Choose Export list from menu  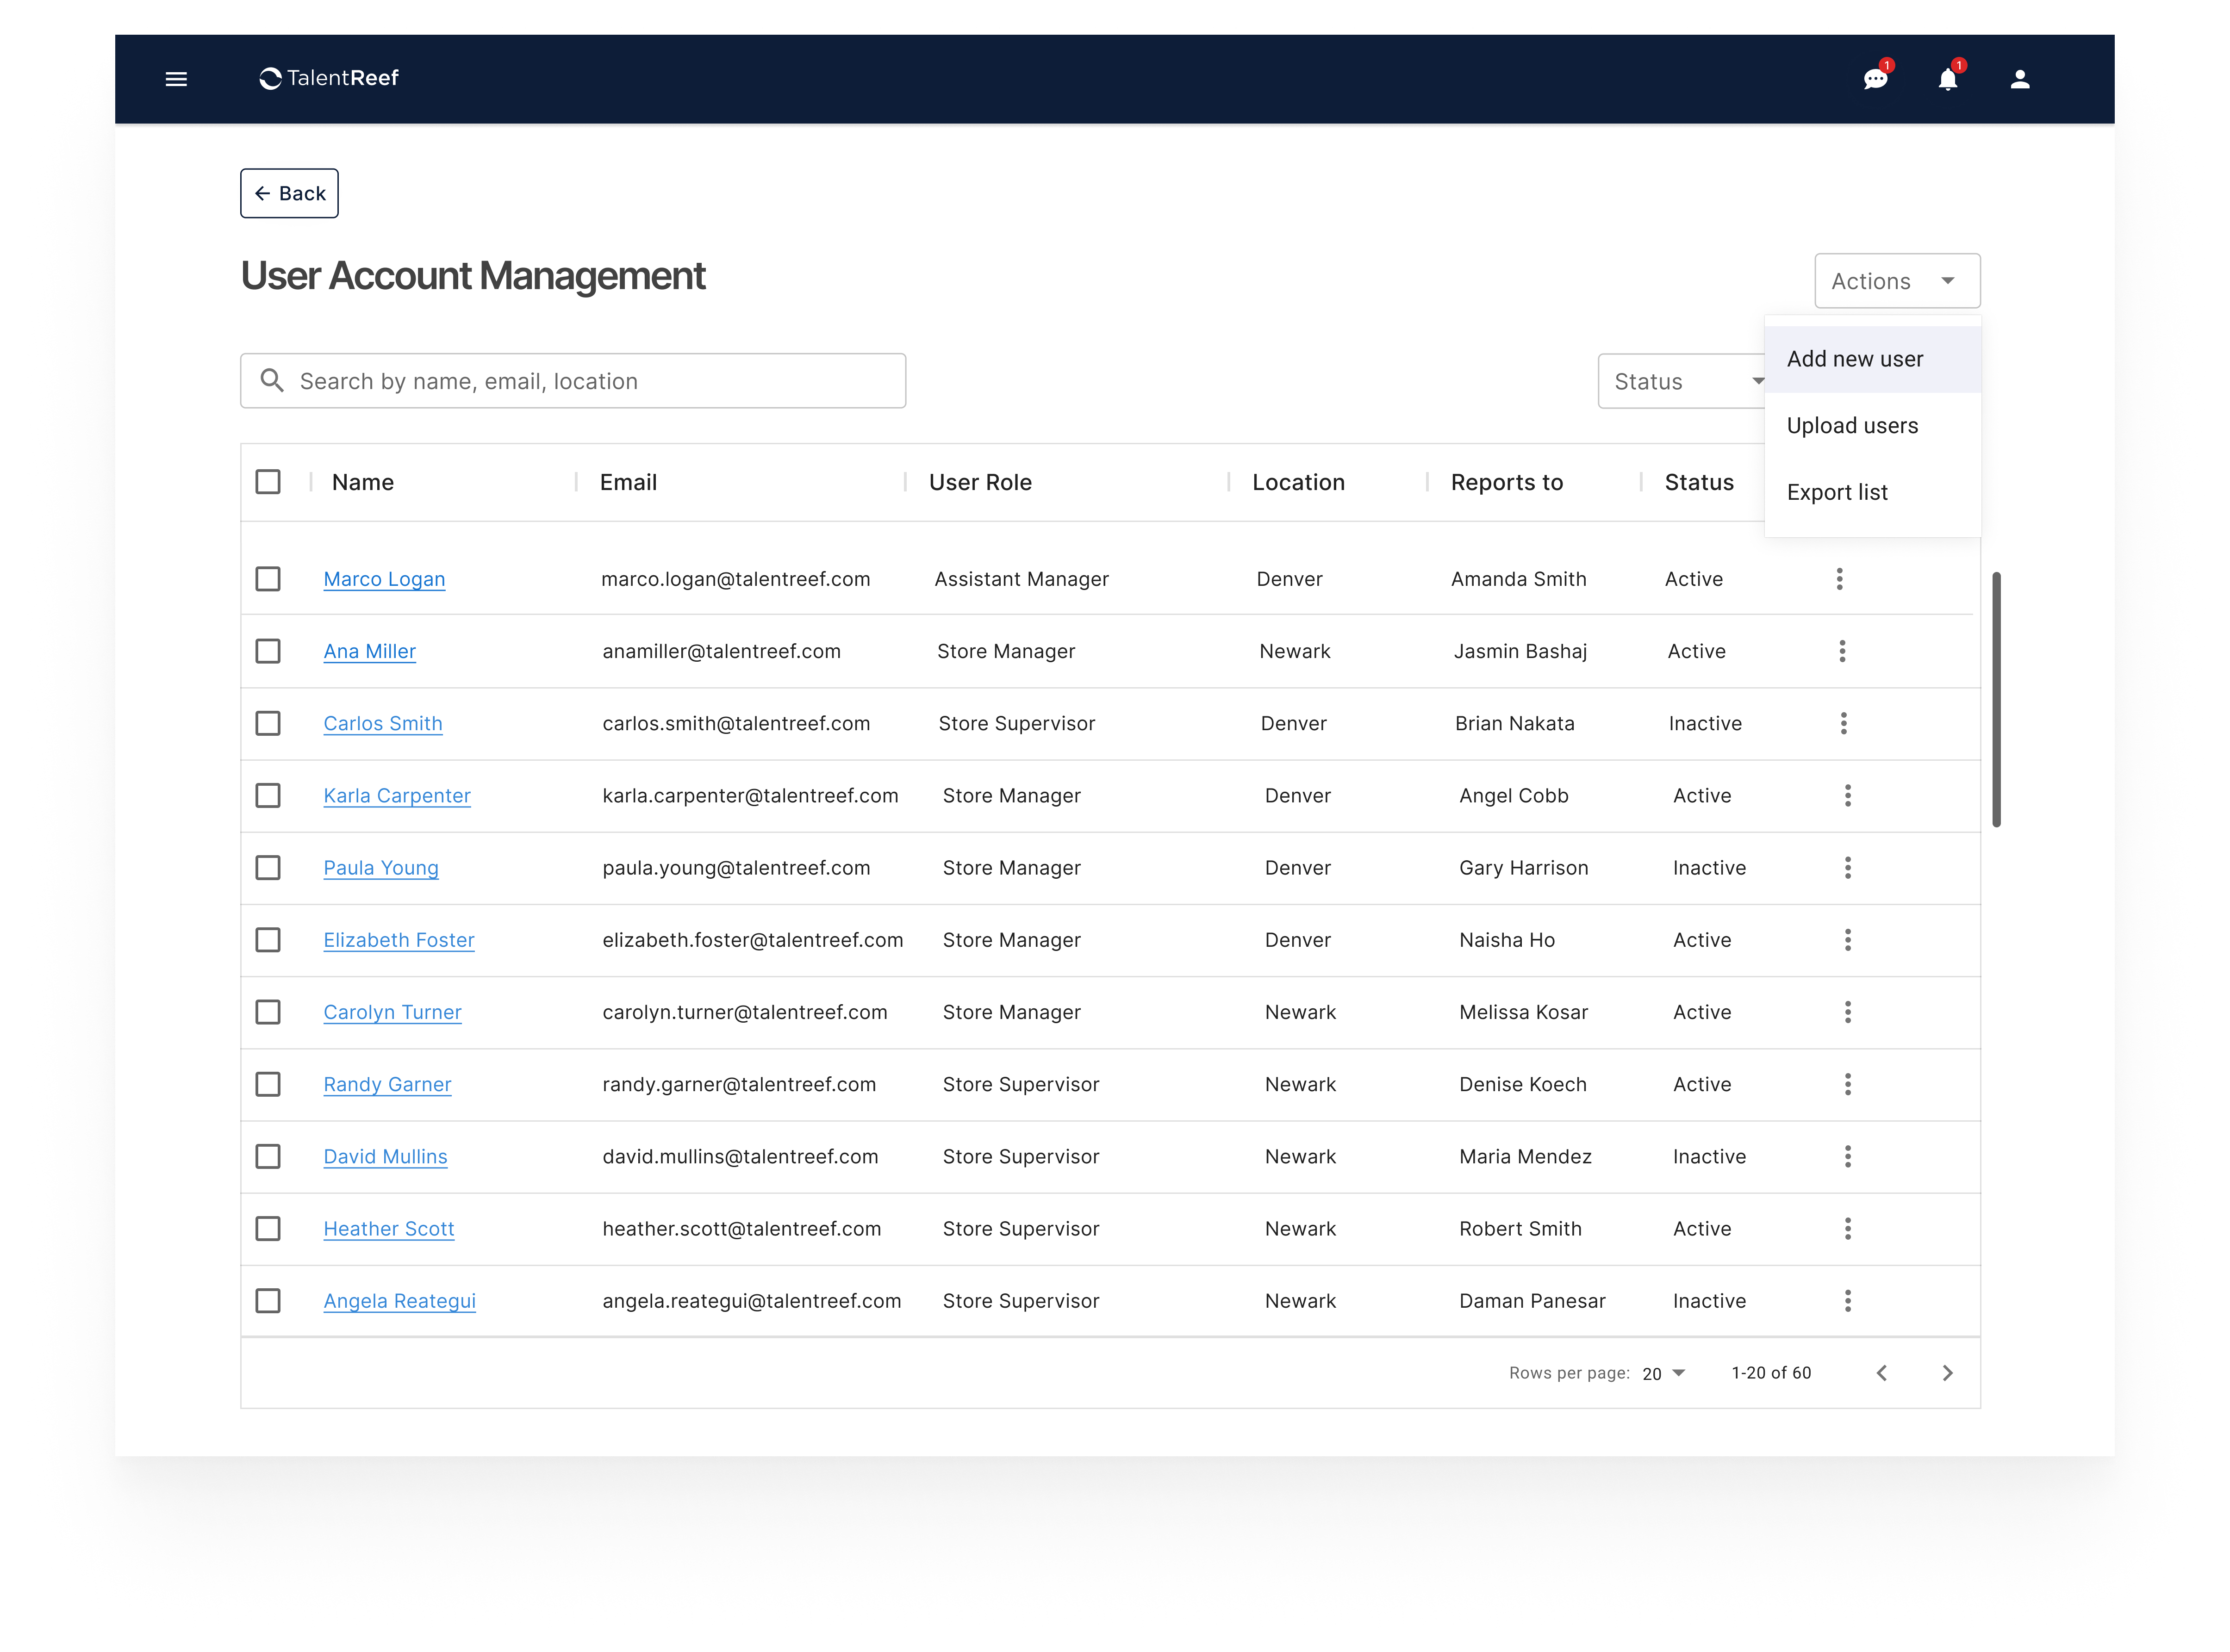[x=1872, y=492]
